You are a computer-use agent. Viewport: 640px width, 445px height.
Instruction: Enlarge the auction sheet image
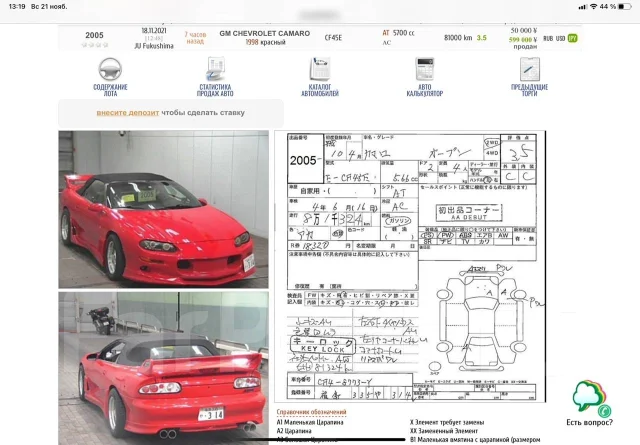pyautogui.click(x=410, y=267)
